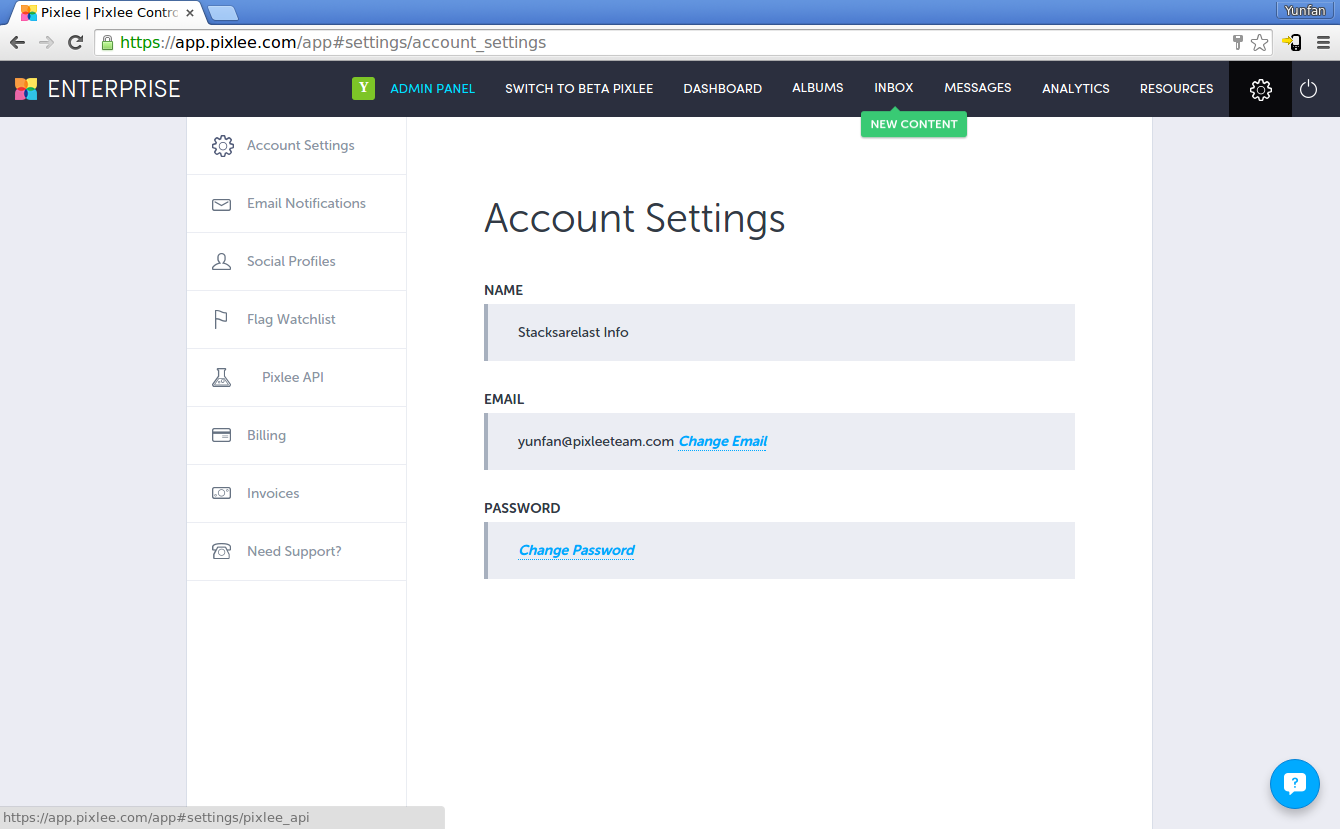The width and height of the screenshot is (1340, 829).
Task: Click the green padlock security icon
Action: [107, 43]
